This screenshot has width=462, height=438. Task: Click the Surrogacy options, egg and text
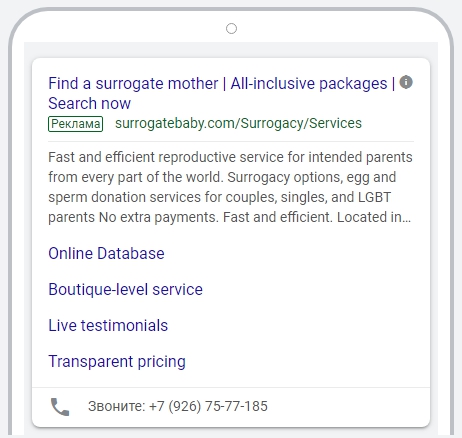tap(312, 177)
